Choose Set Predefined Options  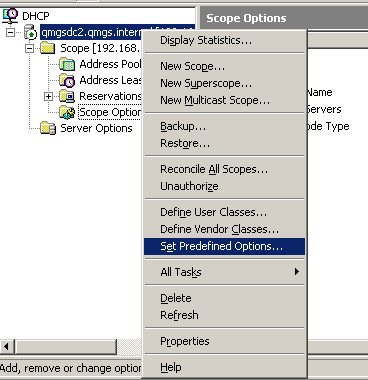click(x=225, y=246)
